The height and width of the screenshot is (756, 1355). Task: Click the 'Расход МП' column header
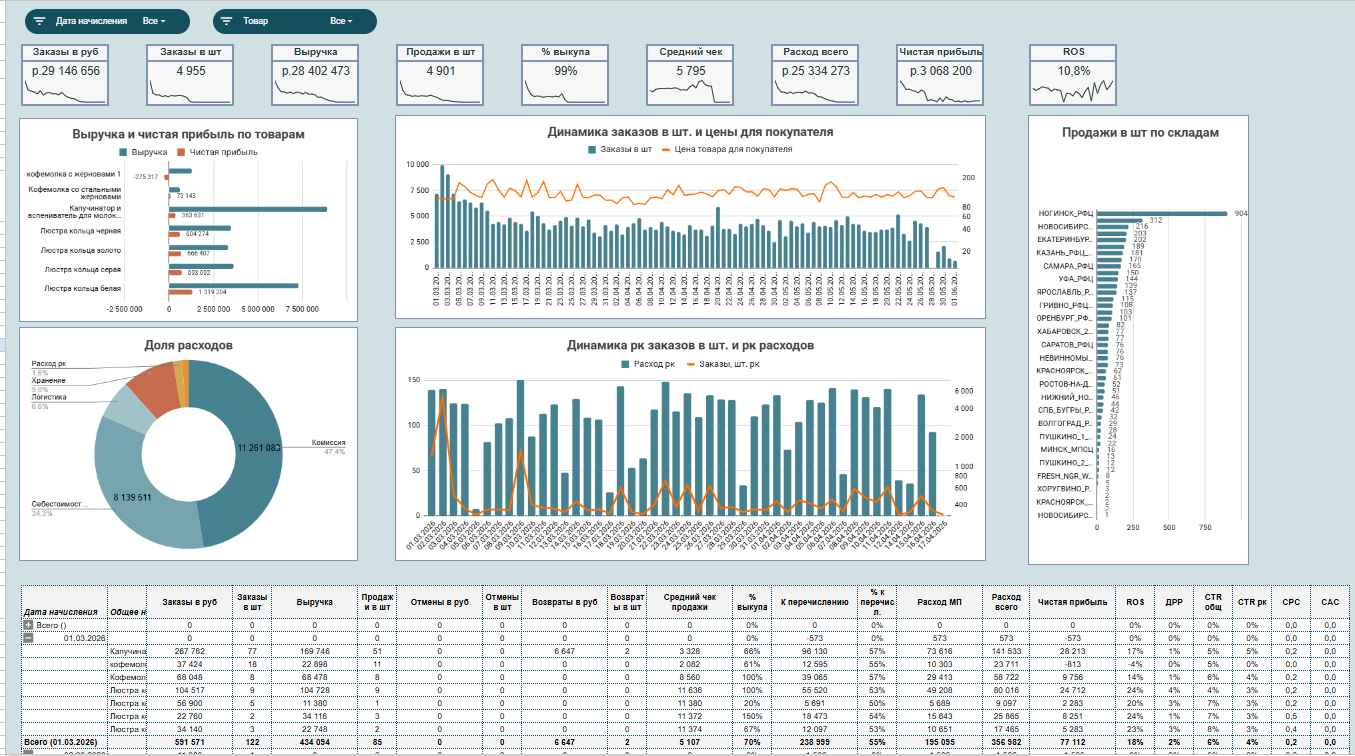click(940, 602)
